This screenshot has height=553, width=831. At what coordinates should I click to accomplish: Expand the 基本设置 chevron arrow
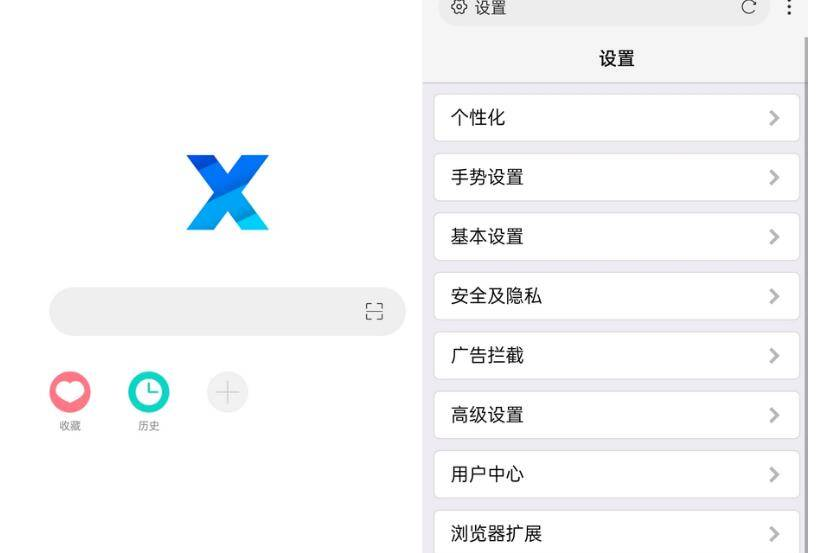click(x=774, y=237)
